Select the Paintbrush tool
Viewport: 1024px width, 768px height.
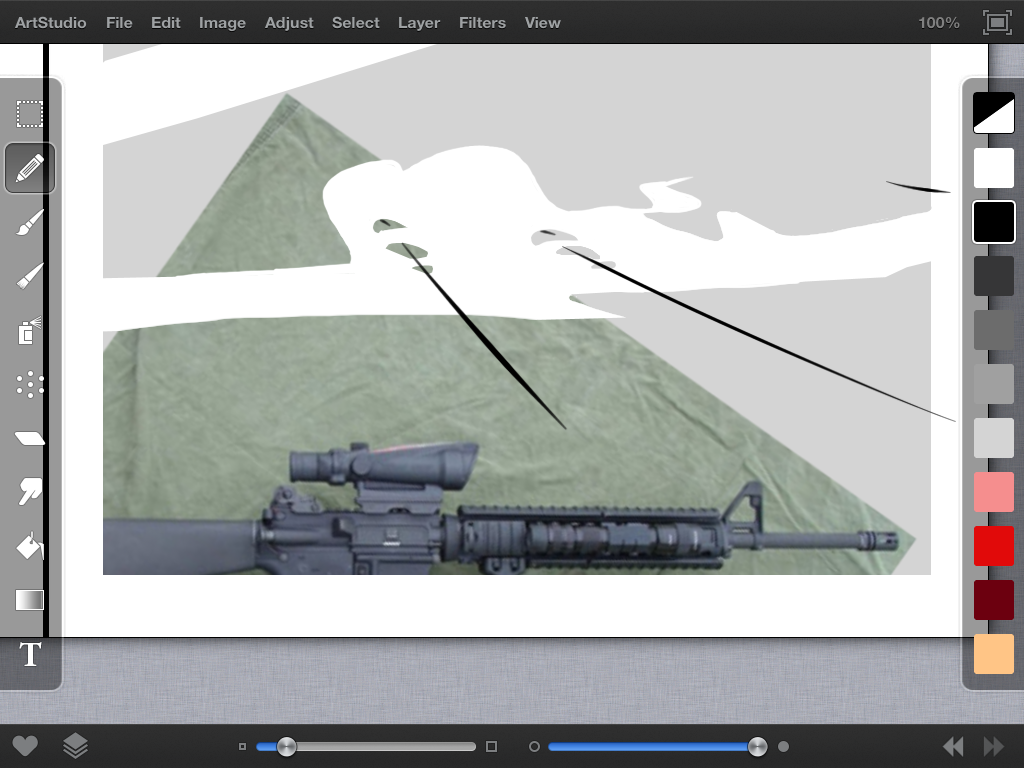coord(29,223)
